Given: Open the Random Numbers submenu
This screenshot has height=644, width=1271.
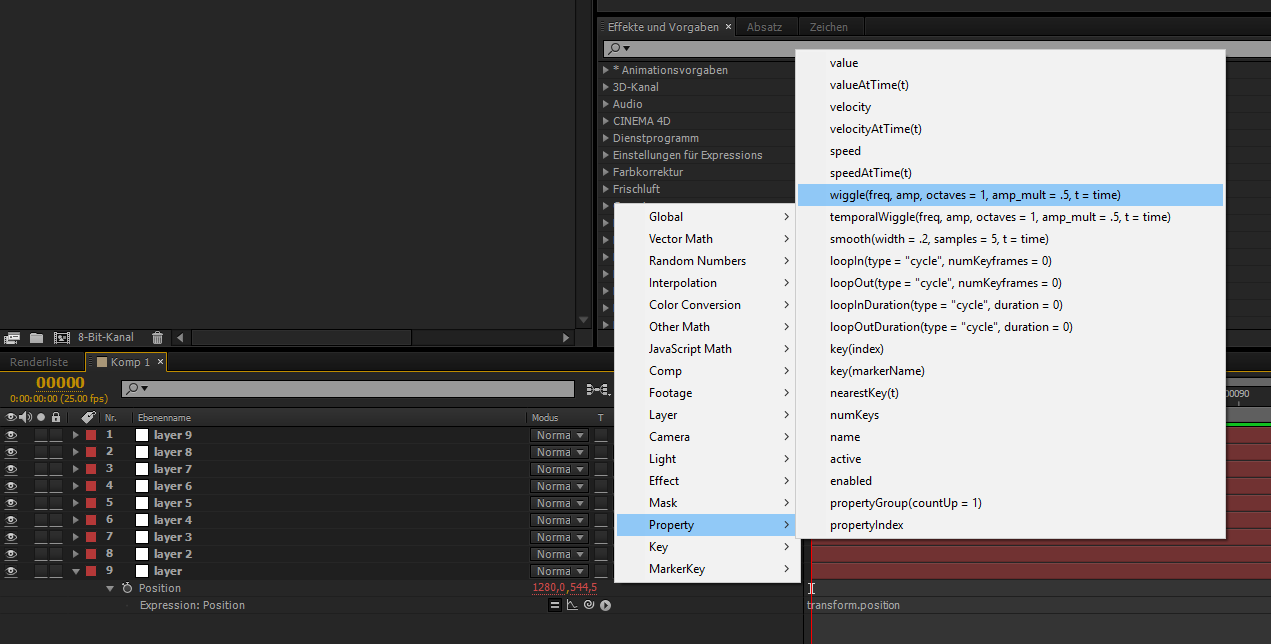Looking at the screenshot, I should click(707, 261).
